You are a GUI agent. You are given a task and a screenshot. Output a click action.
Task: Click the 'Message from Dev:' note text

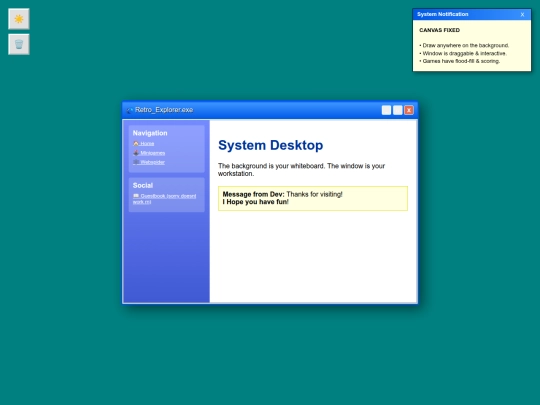(x=253, y=194)
